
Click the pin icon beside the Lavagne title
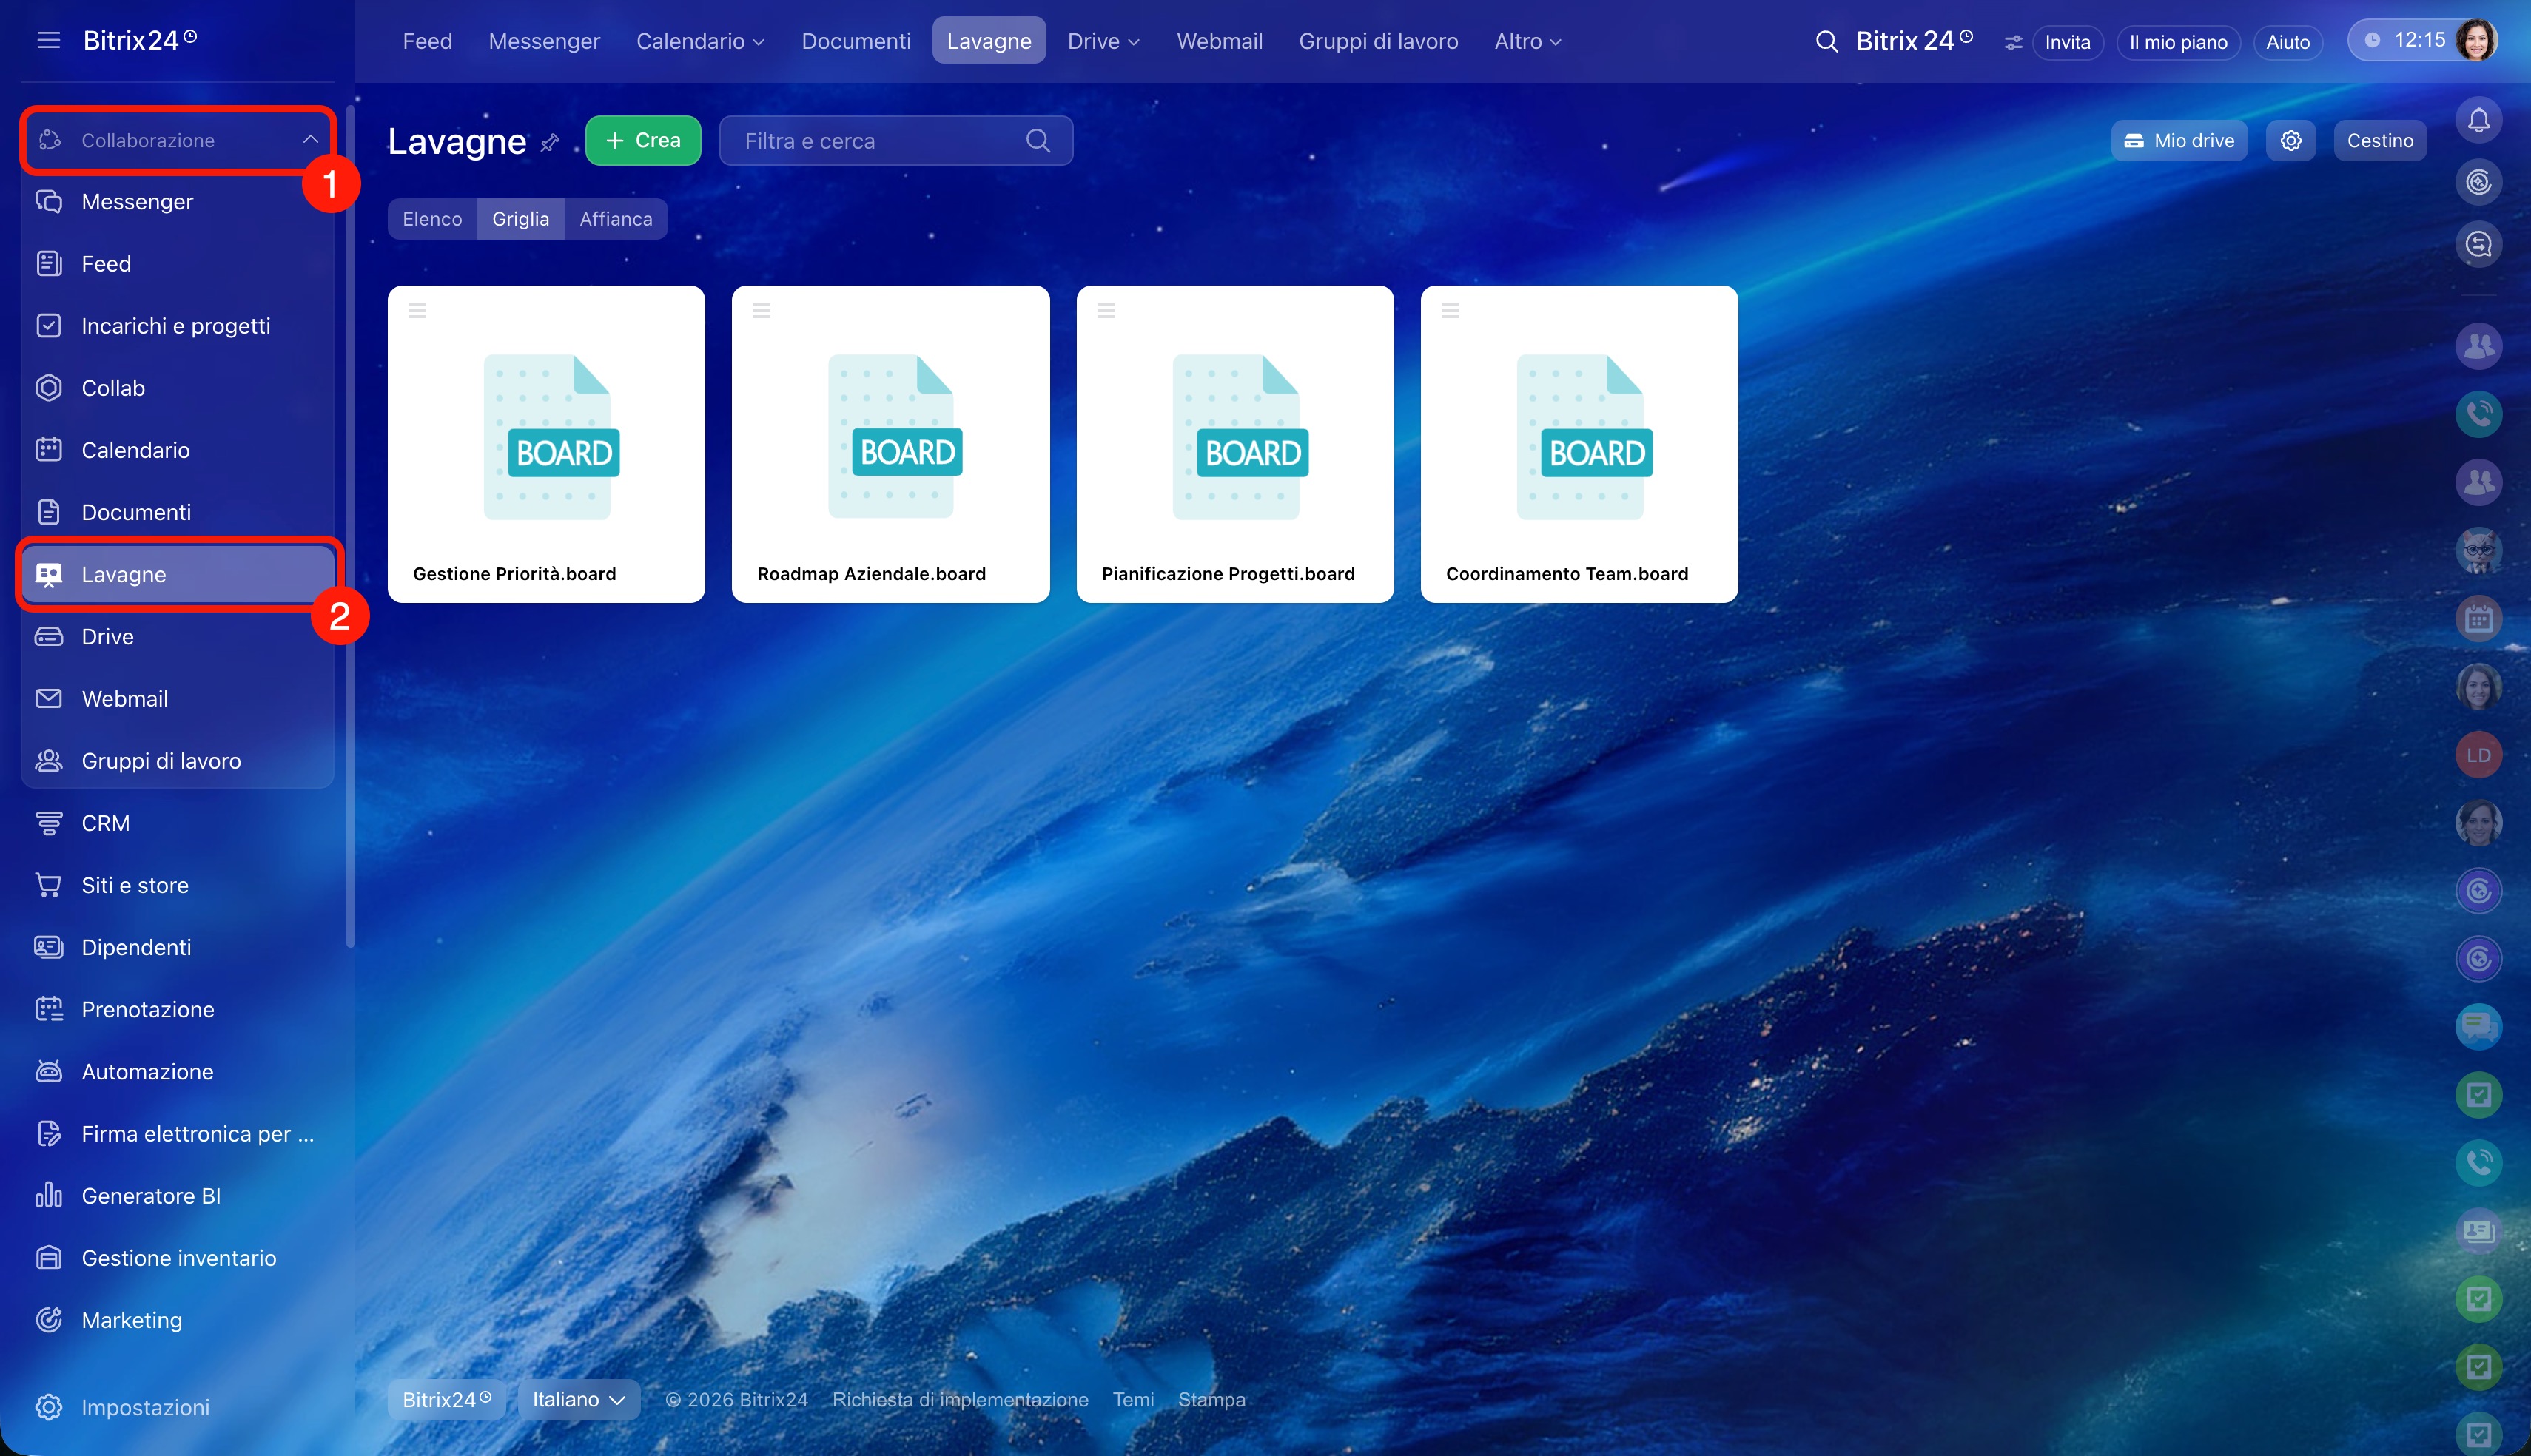pos(549,143)
